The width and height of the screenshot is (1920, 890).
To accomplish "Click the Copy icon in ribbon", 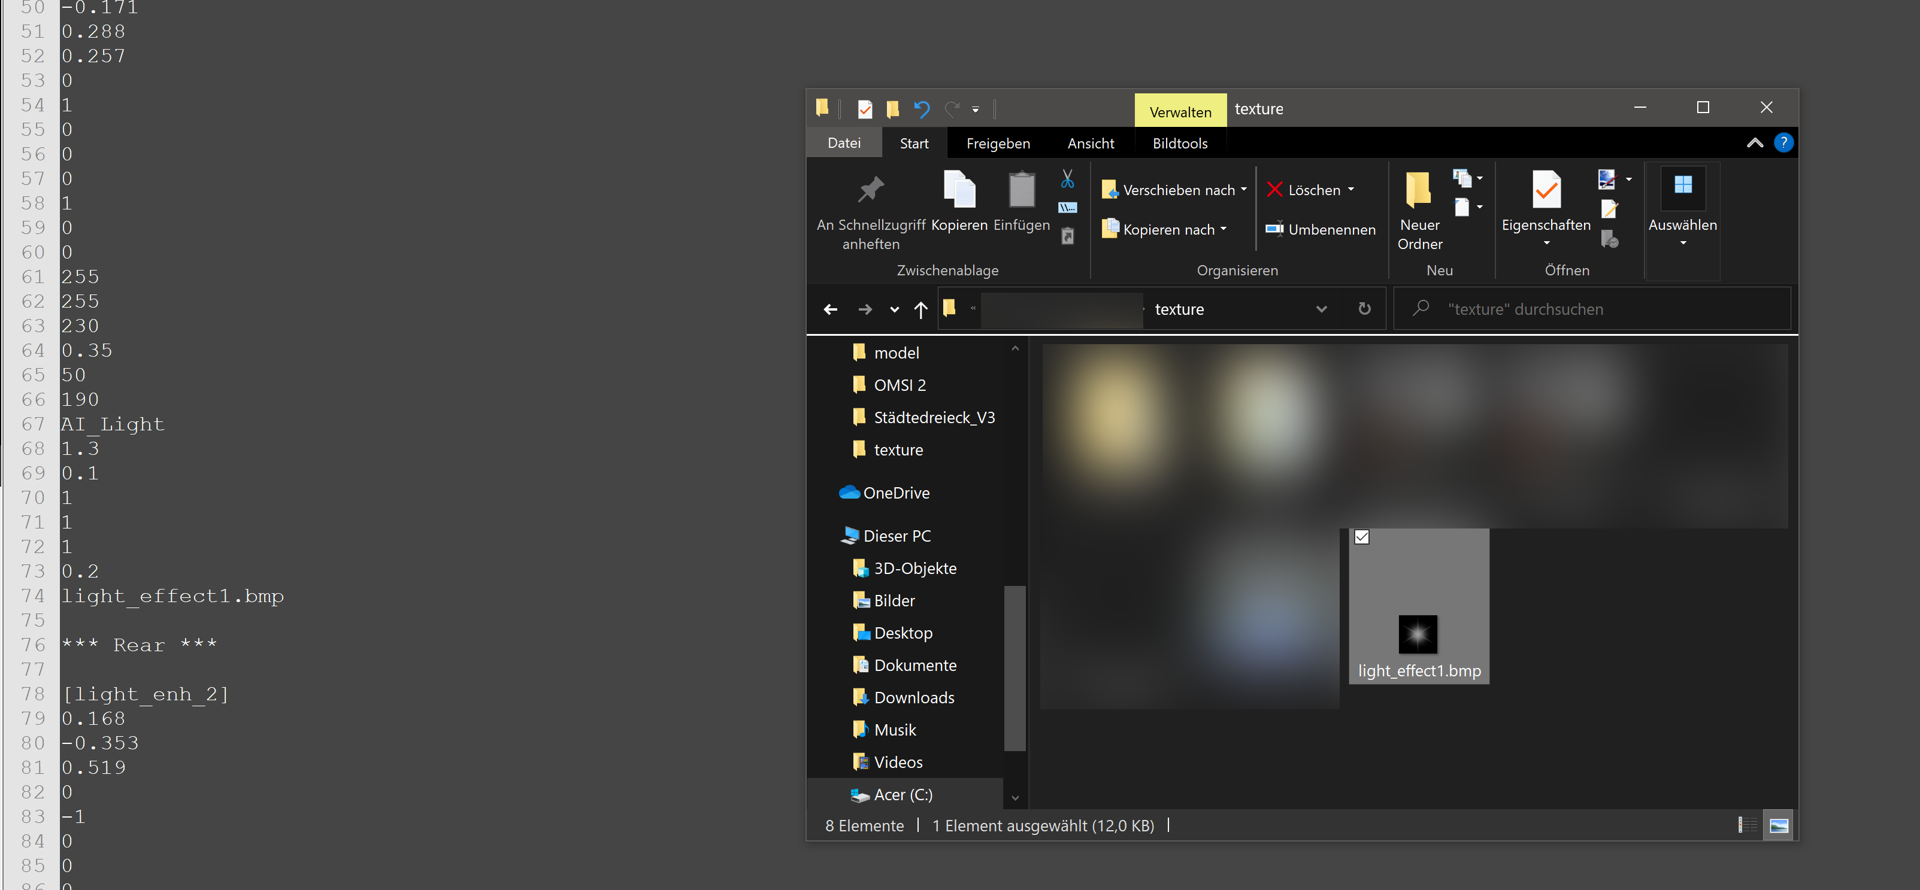I will 959,190.
